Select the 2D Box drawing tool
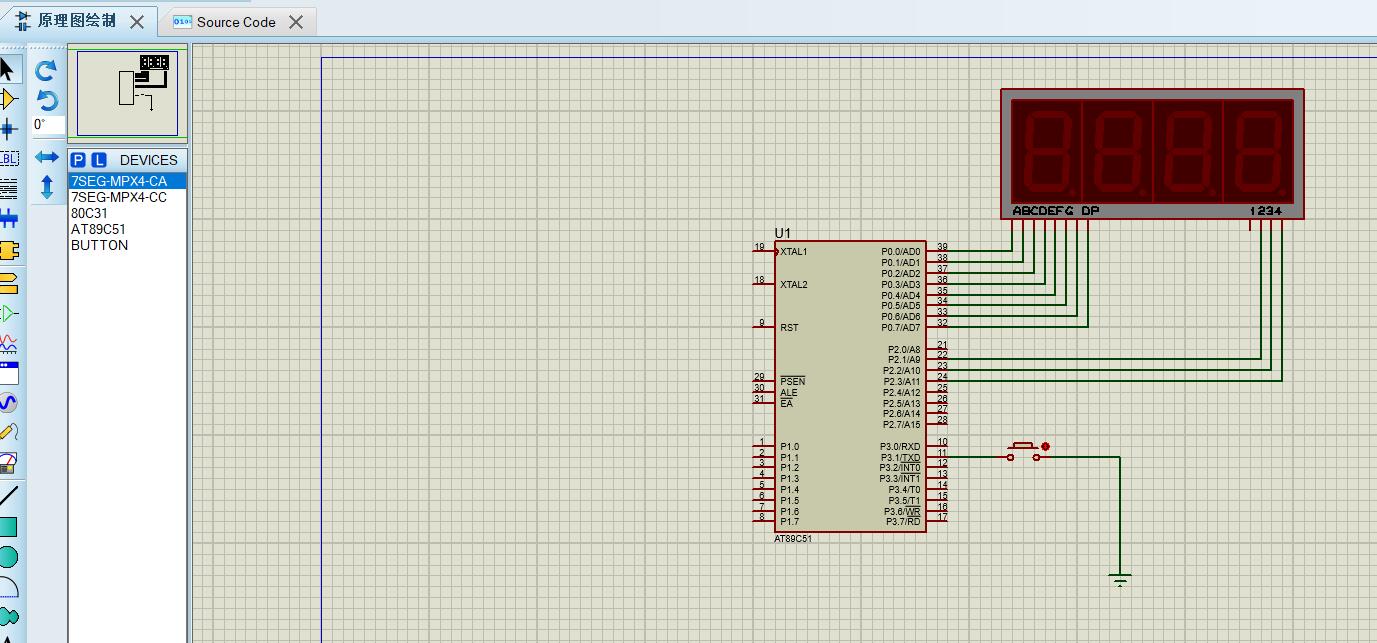Screen dimensions: 1377x643 pyautogui.click(x=7, y=526)
